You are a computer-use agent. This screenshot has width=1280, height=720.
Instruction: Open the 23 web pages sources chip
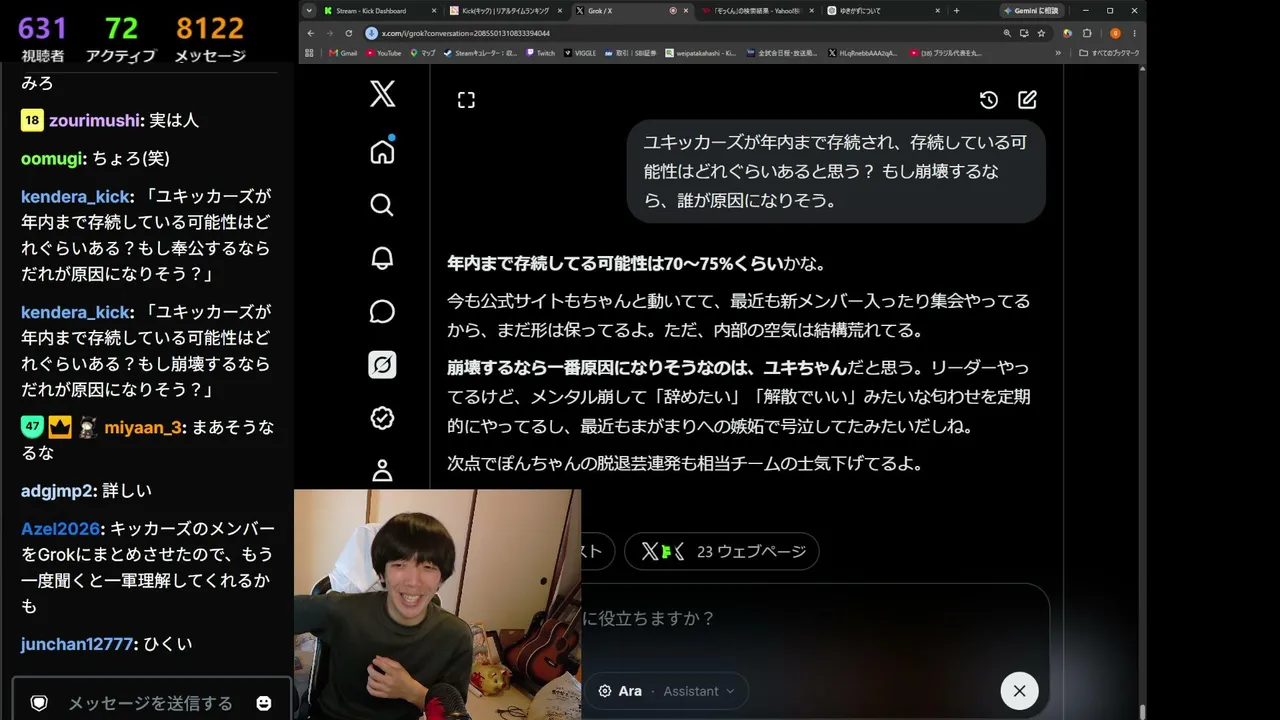coord(722,551)
